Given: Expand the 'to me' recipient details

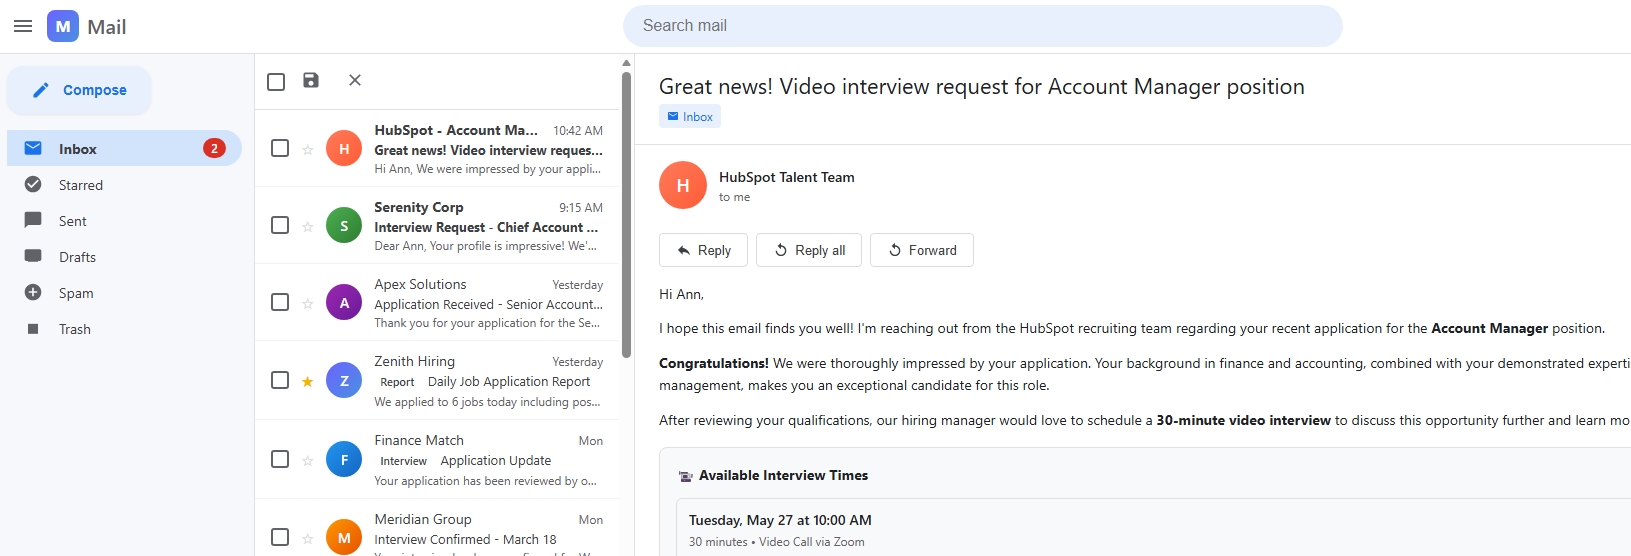Looking at the screenshot, I should click(x=734, y=198).
